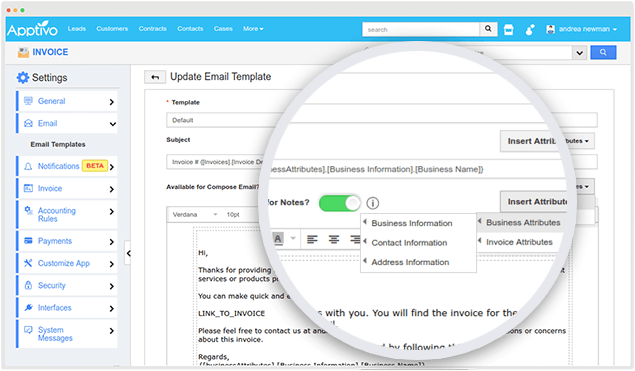Open the Verdana font family dropdown
The image size is (635, 371).
point(195,214)
